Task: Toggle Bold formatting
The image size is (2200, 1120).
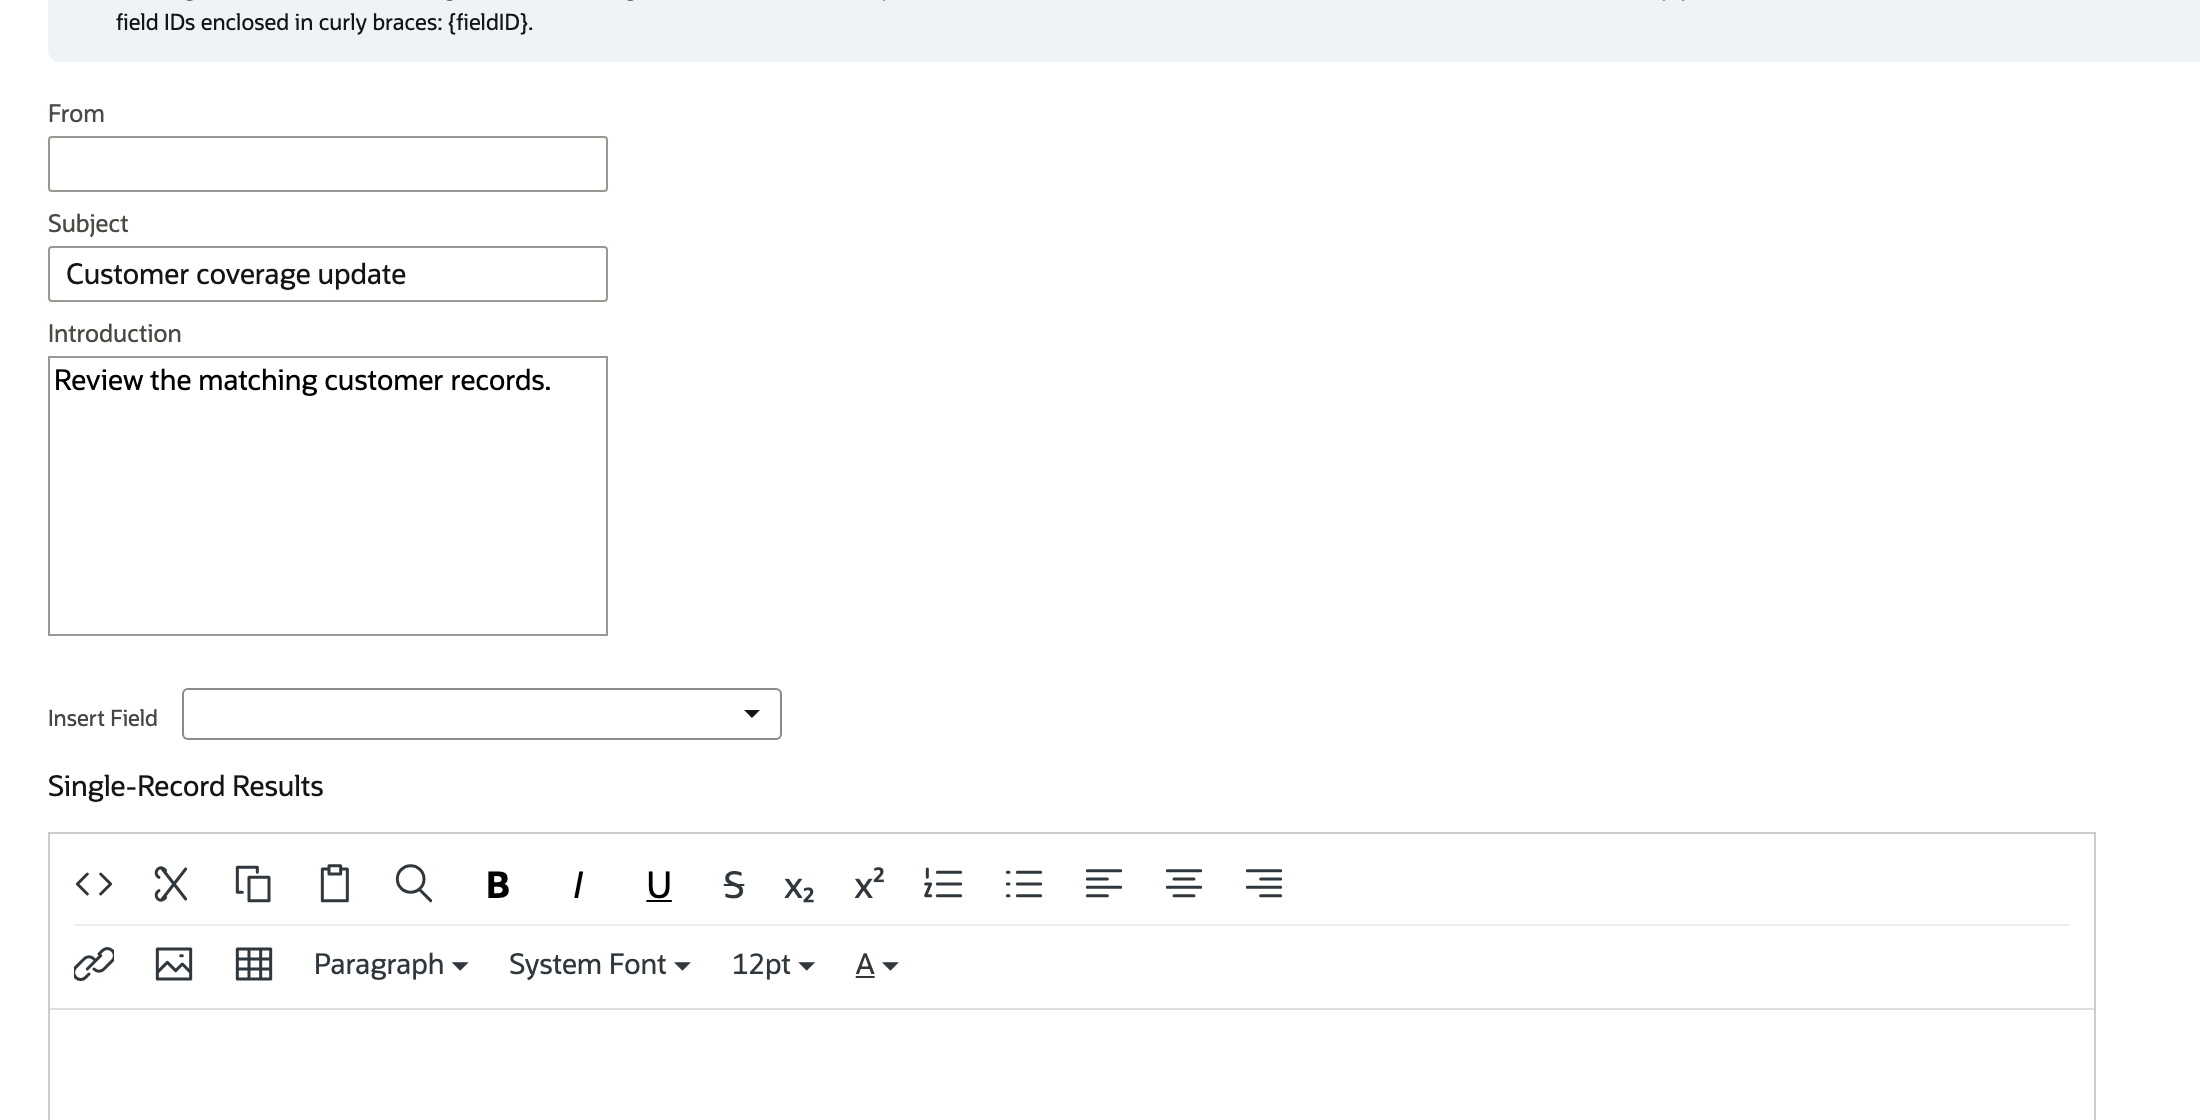Action: pos(497,885)
